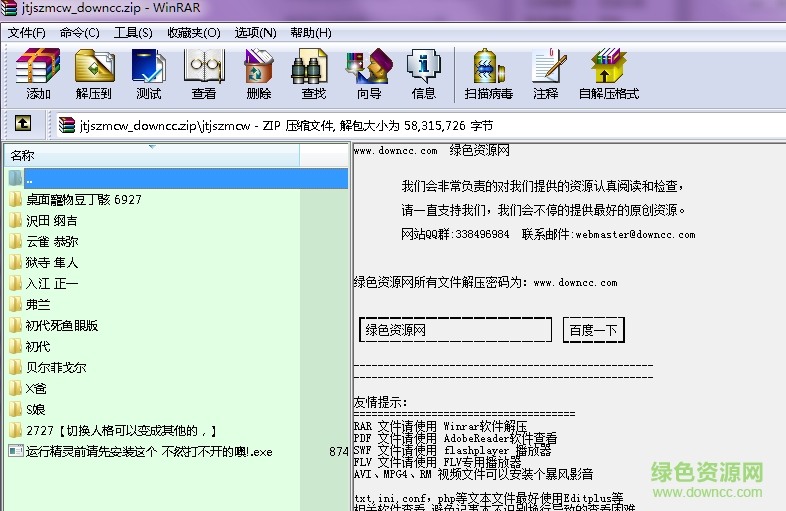The height and width of the screenshot is (511, 786).
Task: Click the 874 size value of the exe file
Action: tap(339, 451)
